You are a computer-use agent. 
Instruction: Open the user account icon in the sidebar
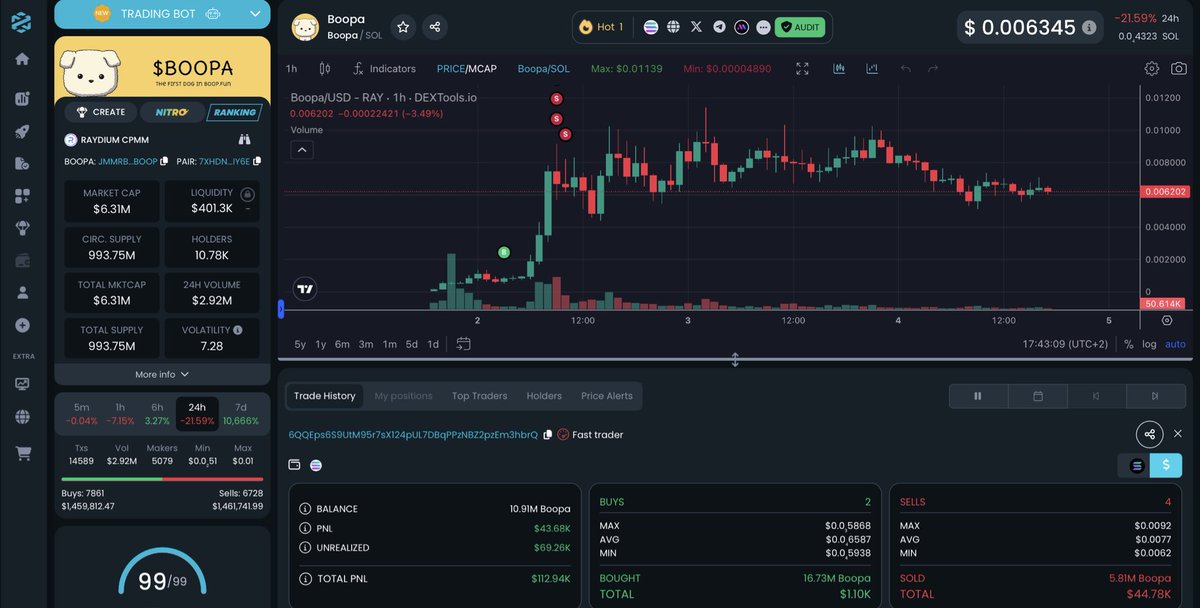22,293
